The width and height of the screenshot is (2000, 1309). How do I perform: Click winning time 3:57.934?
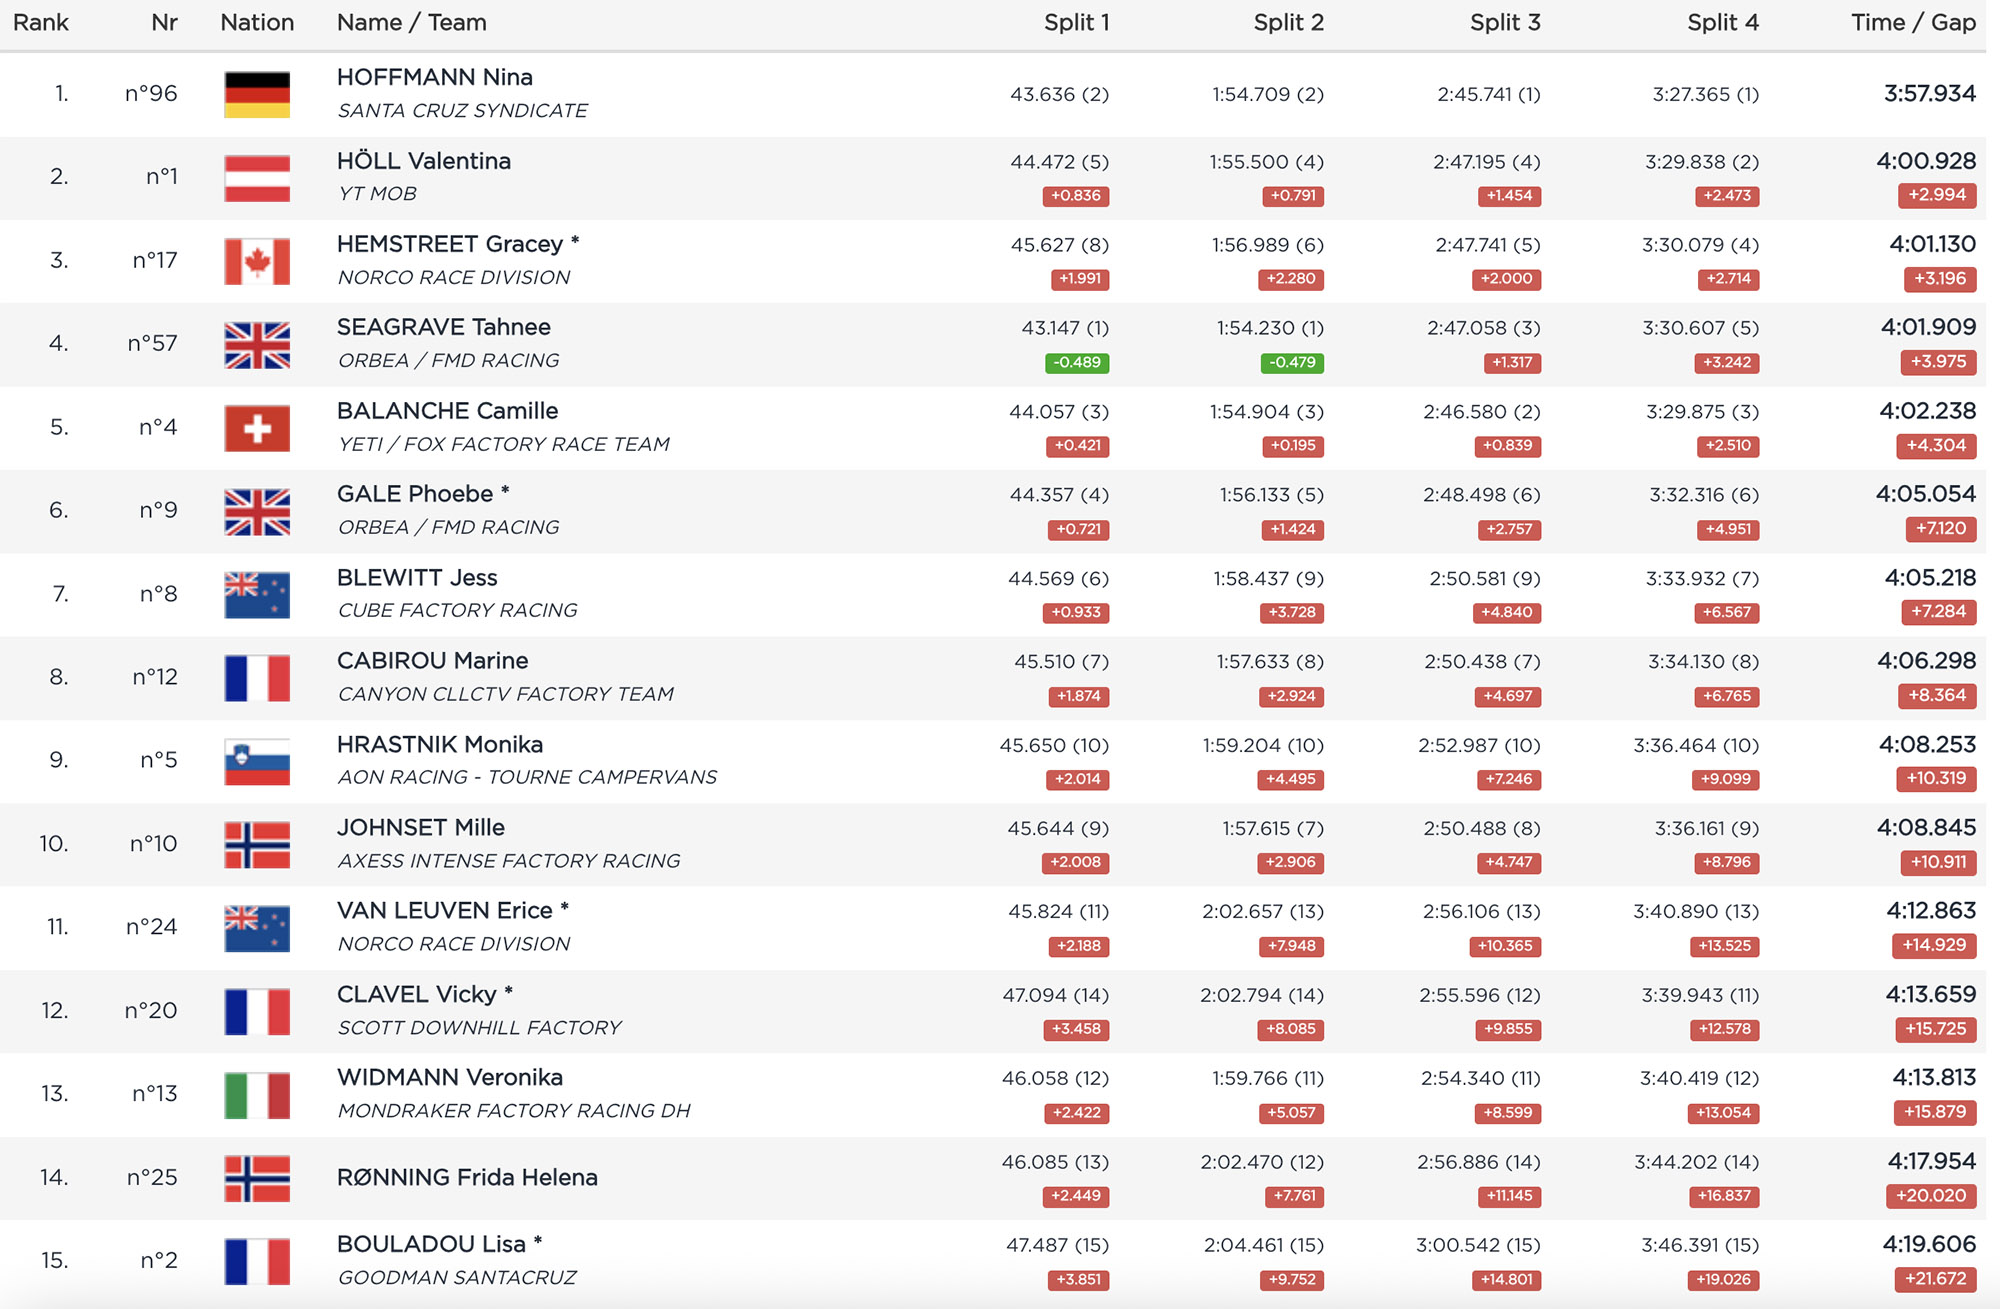[1930, 94]
